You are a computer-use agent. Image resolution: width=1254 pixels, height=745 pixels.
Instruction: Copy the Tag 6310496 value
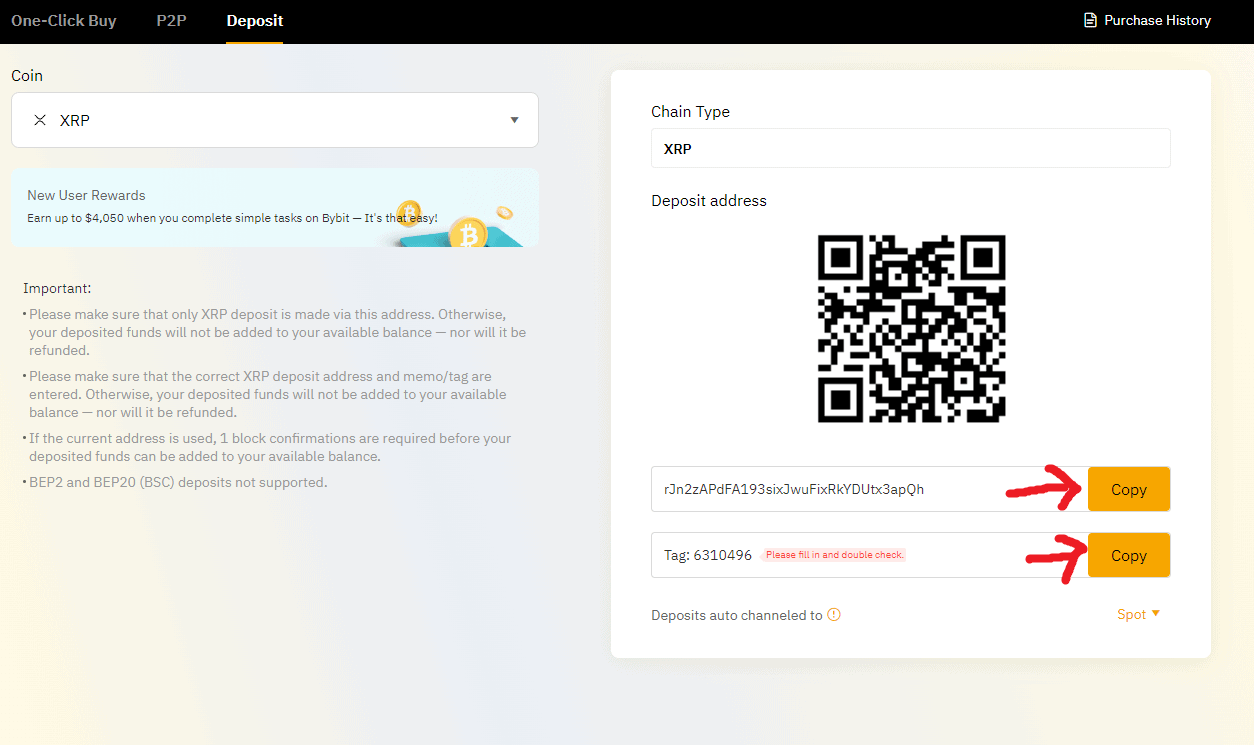(1128, 556)
